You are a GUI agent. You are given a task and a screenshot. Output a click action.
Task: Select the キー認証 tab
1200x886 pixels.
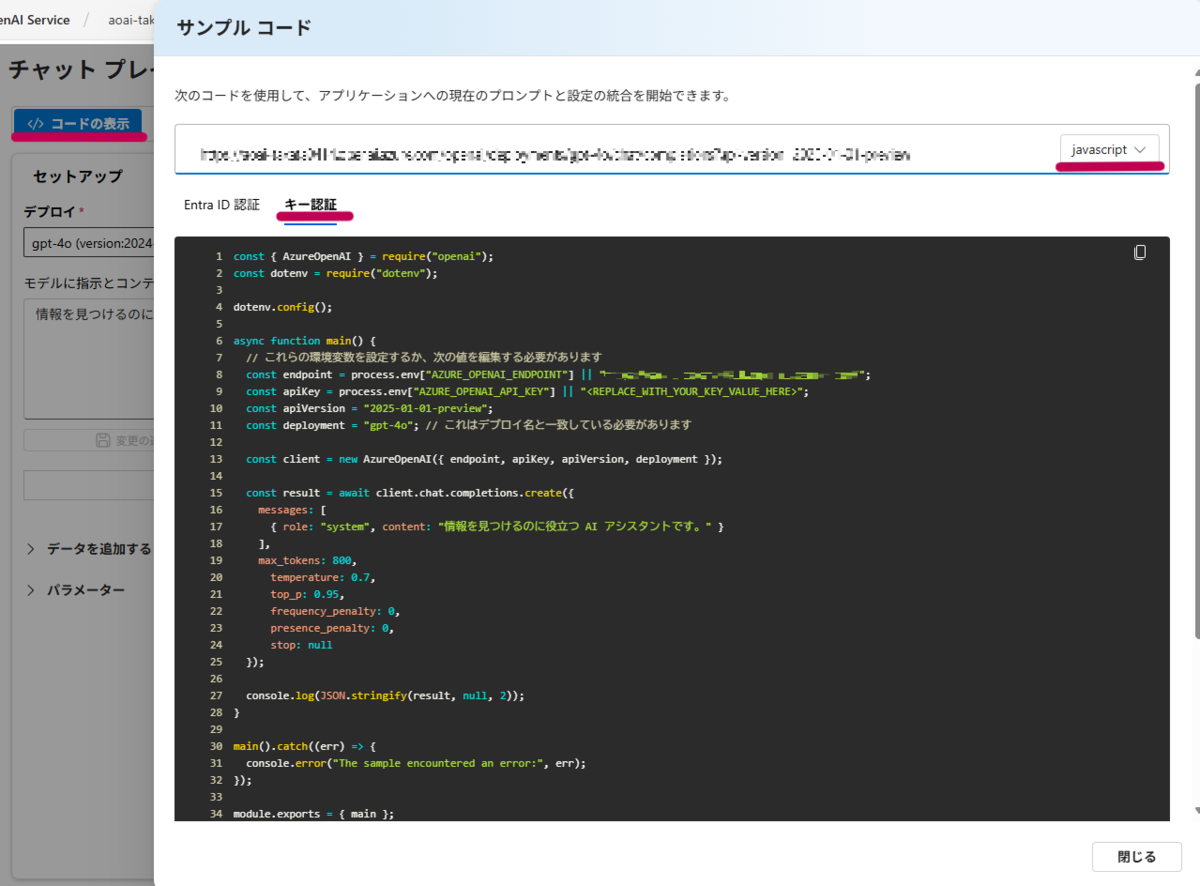[x=311, y=204]
